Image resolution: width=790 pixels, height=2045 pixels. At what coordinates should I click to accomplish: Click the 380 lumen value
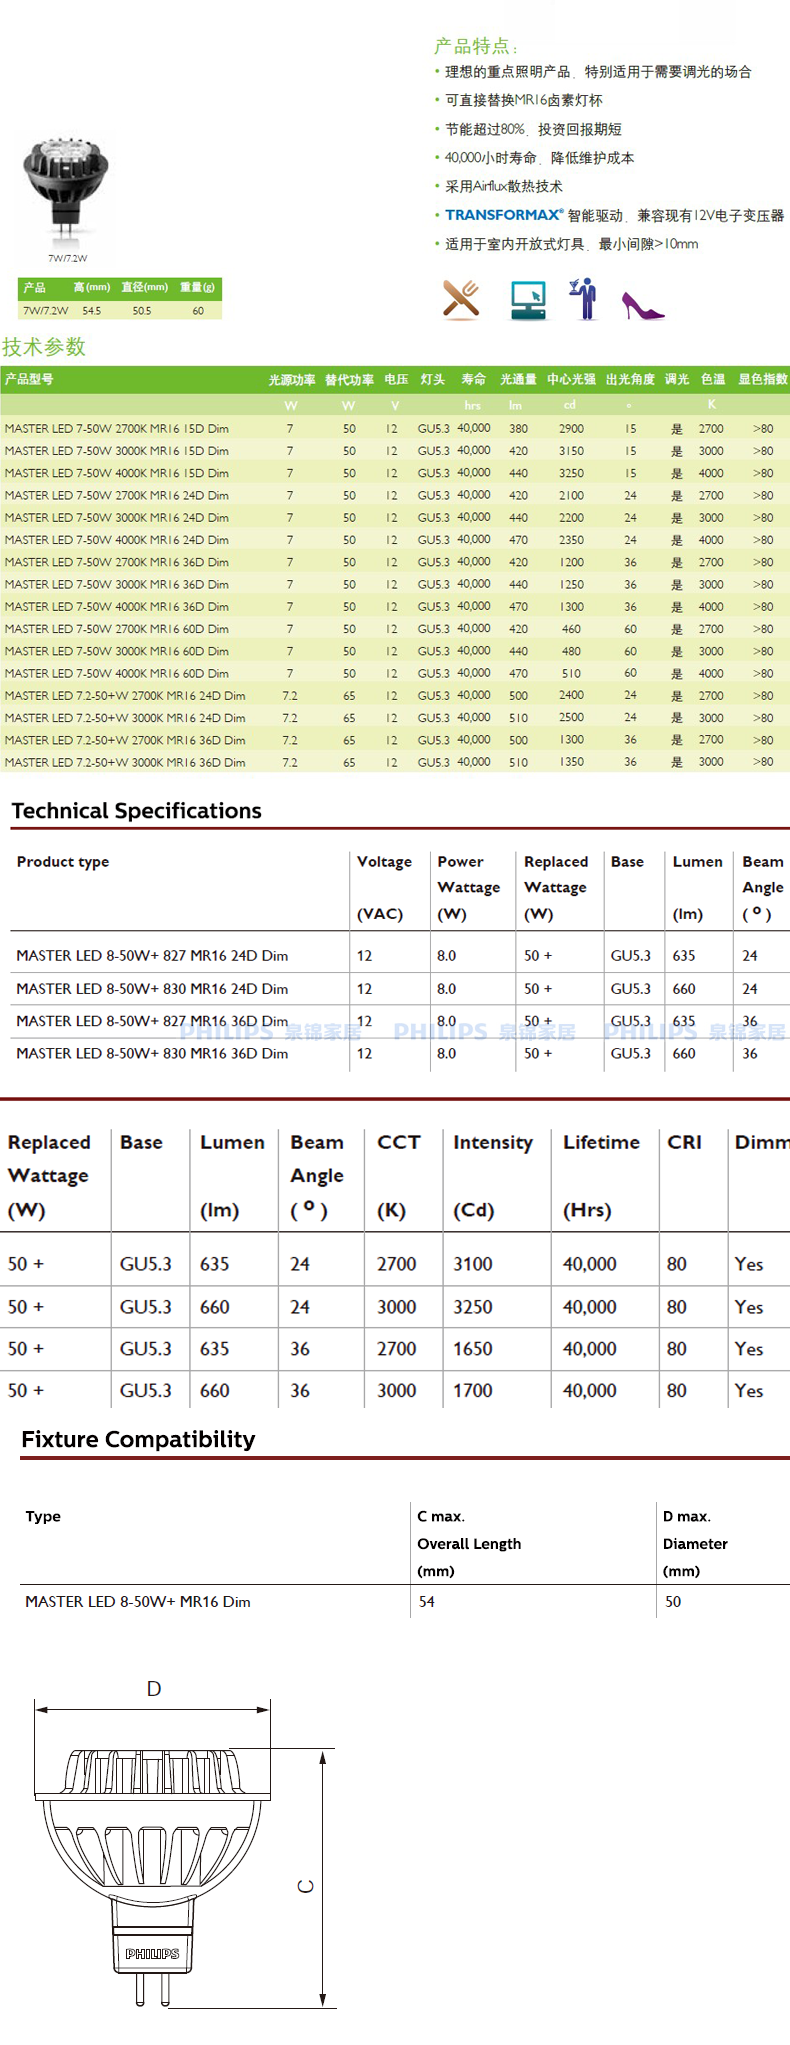click(x=518, y=428)
